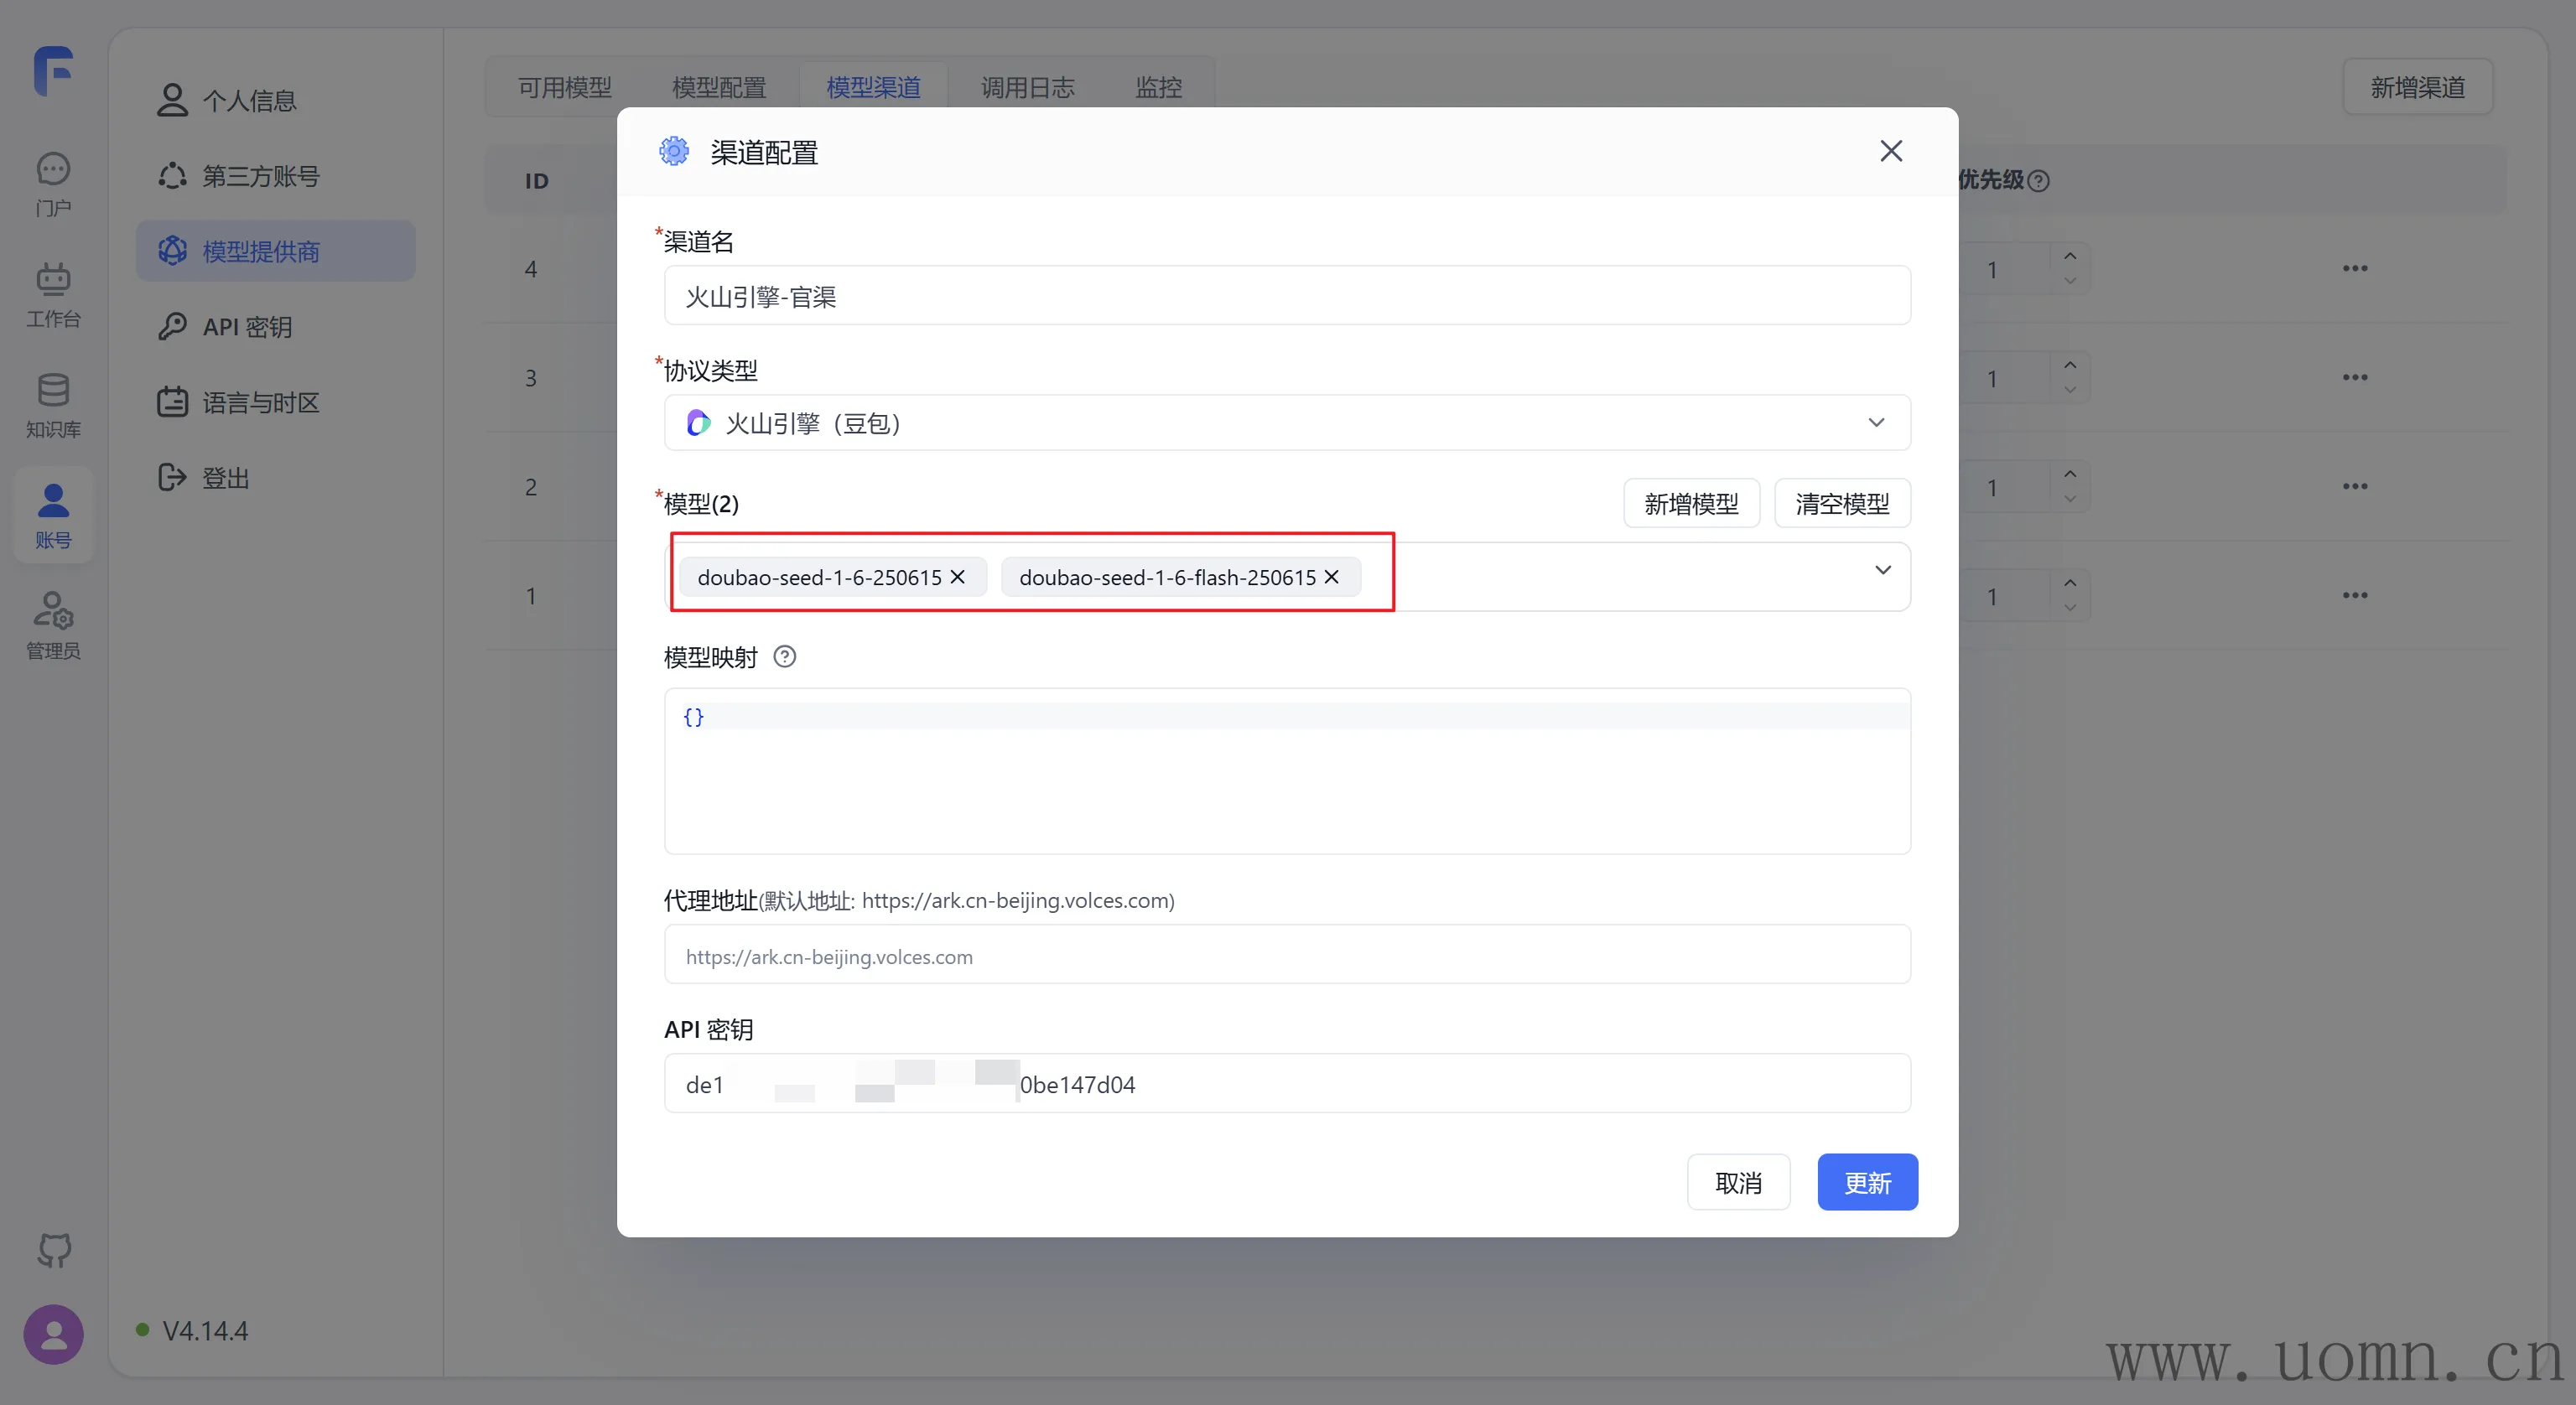Increase priority stepper for row 4
This screenshot has height=1405, width=2576.
tap(2070, 256)
